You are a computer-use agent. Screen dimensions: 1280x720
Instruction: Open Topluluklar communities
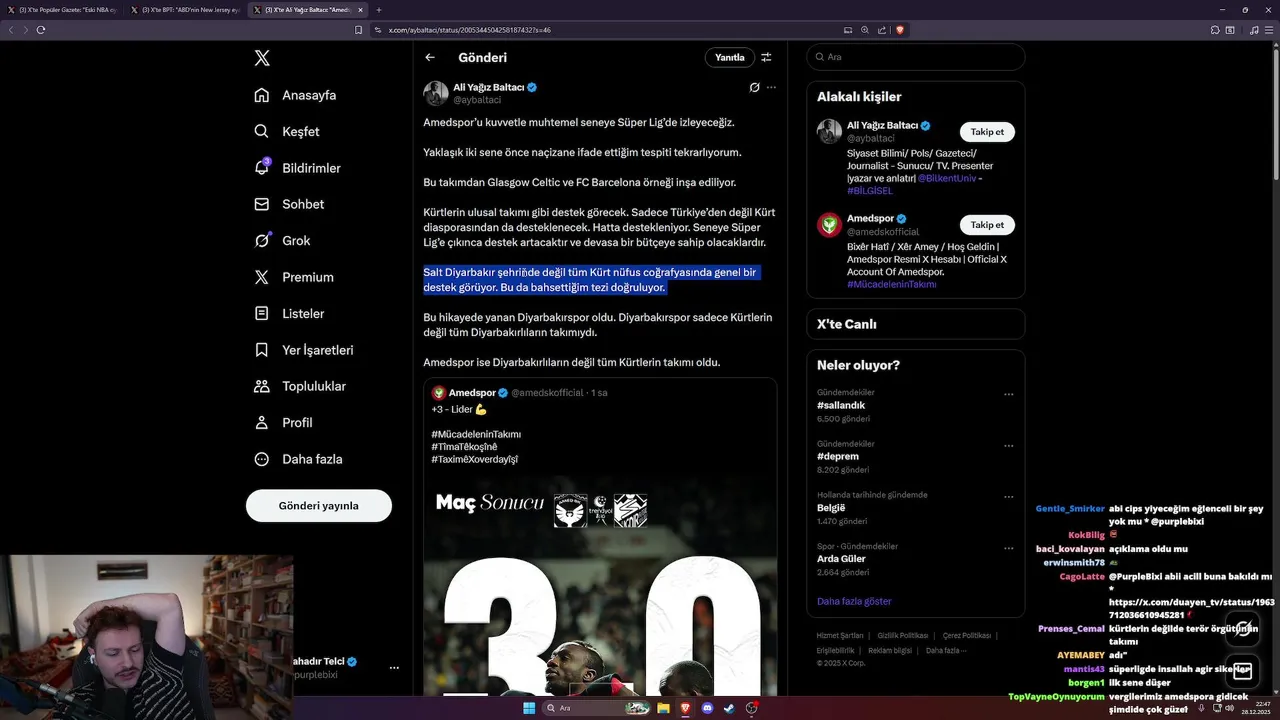pyautogui.click(x=300, y=386)
